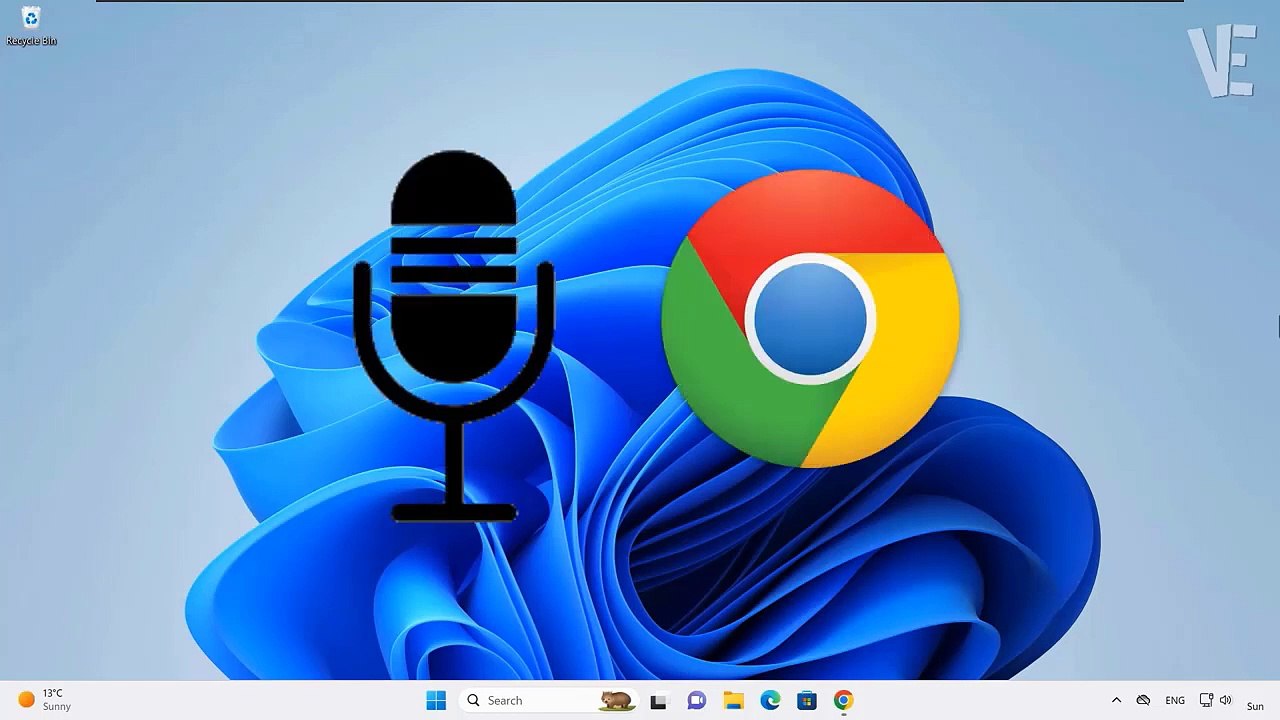The image size is (1280, 720).
Task: Open network settings from the tray
Action: click(x=1206, y=701)
